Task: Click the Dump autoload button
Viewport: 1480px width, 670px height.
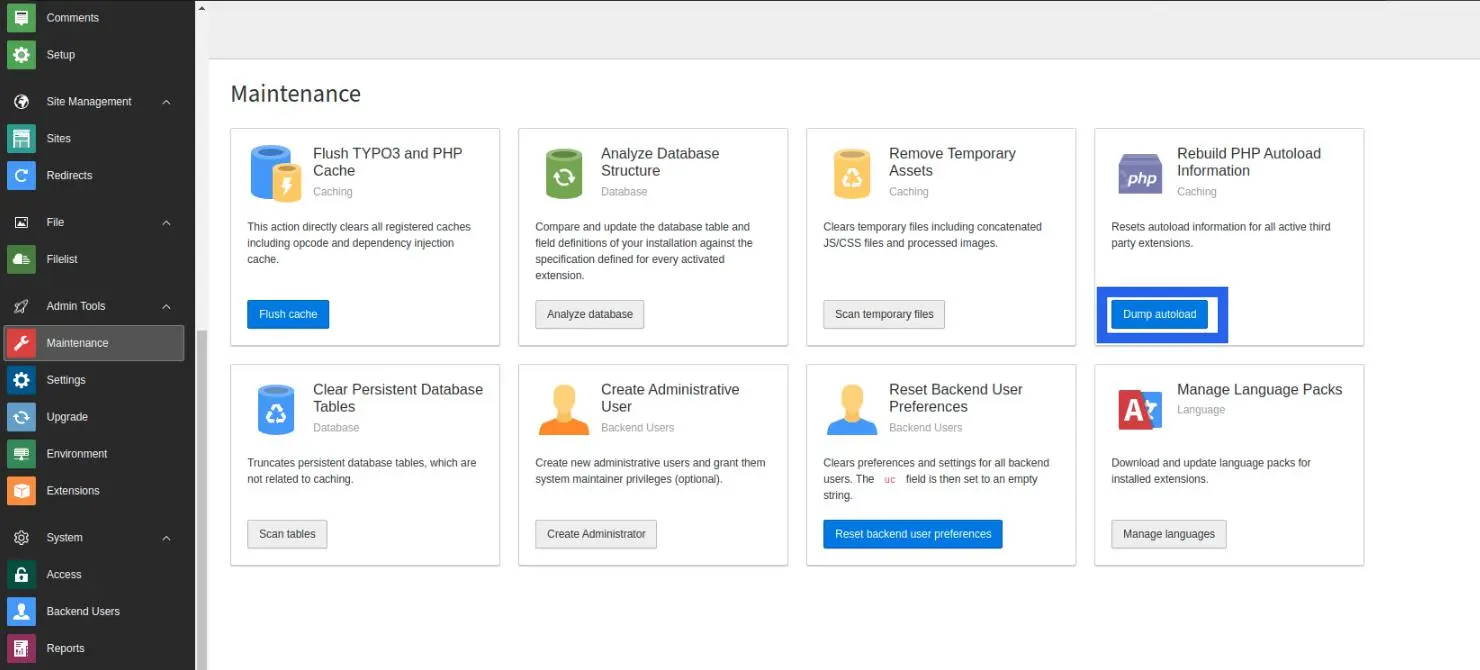Action: pos(1159,314)
